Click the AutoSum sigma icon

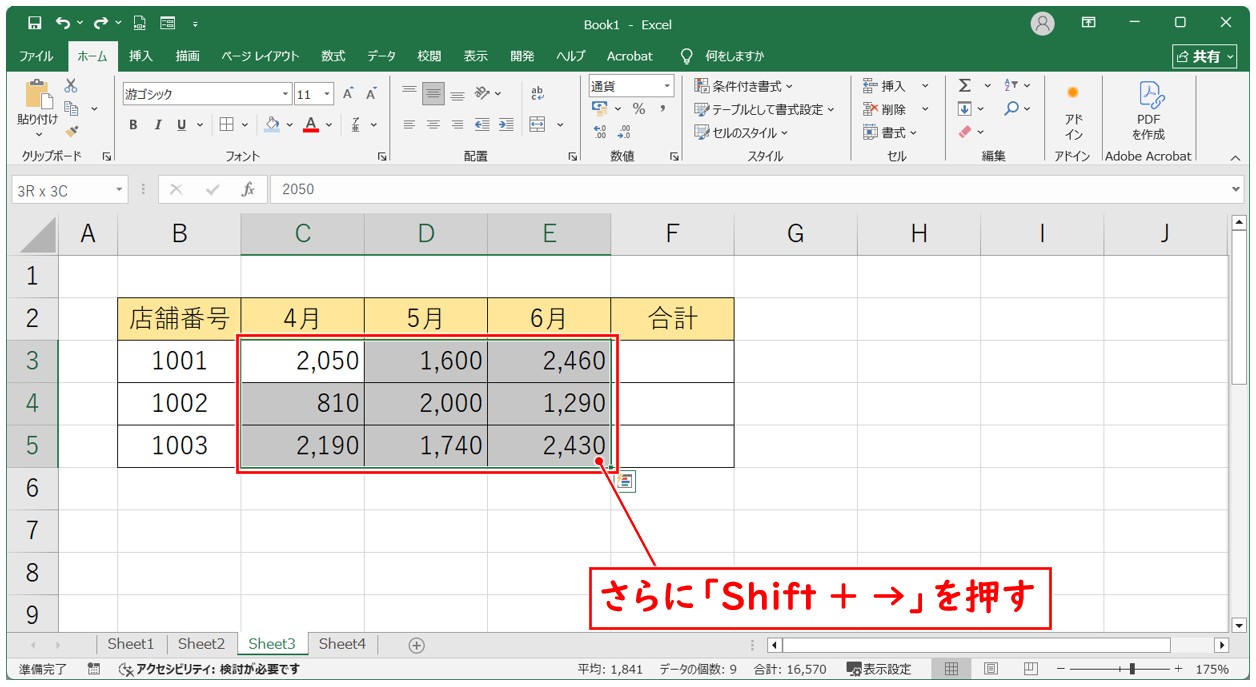tap(964, 86)
